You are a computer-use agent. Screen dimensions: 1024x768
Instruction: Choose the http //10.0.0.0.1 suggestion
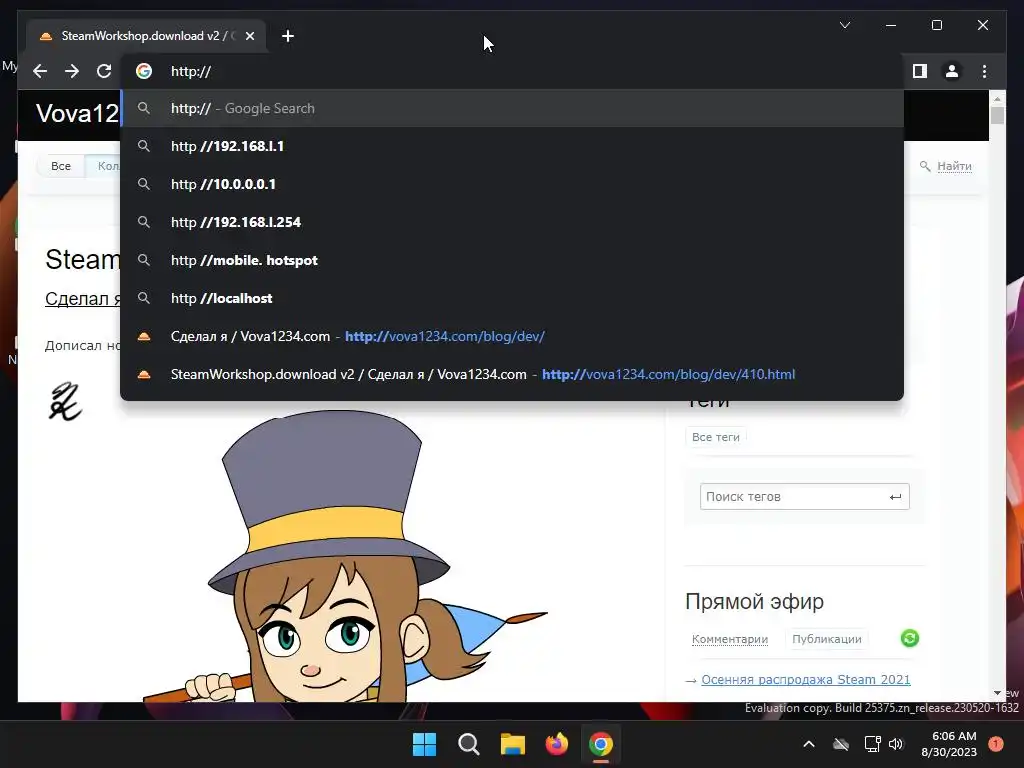(x=512, y=184)
